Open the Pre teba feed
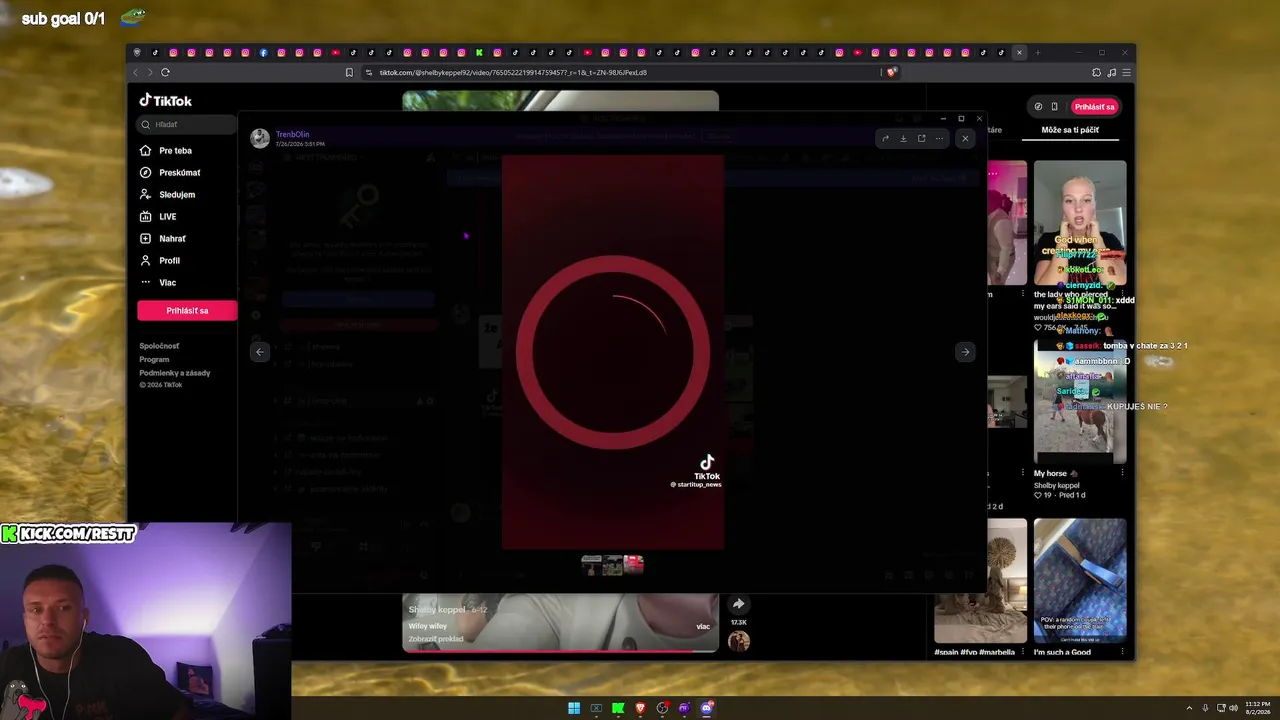The height and width of the screenshot is (720, 1280). tap(175, 151)
